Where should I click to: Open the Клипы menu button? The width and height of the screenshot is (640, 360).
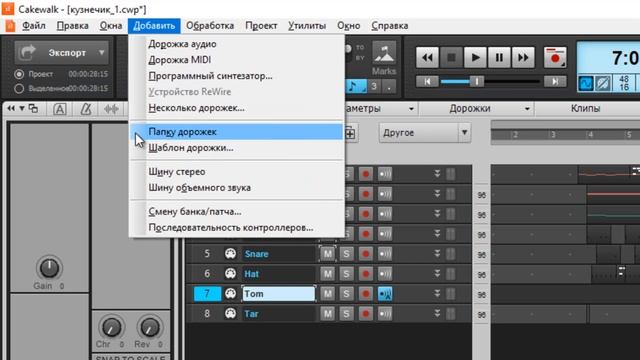click(585, 109)
